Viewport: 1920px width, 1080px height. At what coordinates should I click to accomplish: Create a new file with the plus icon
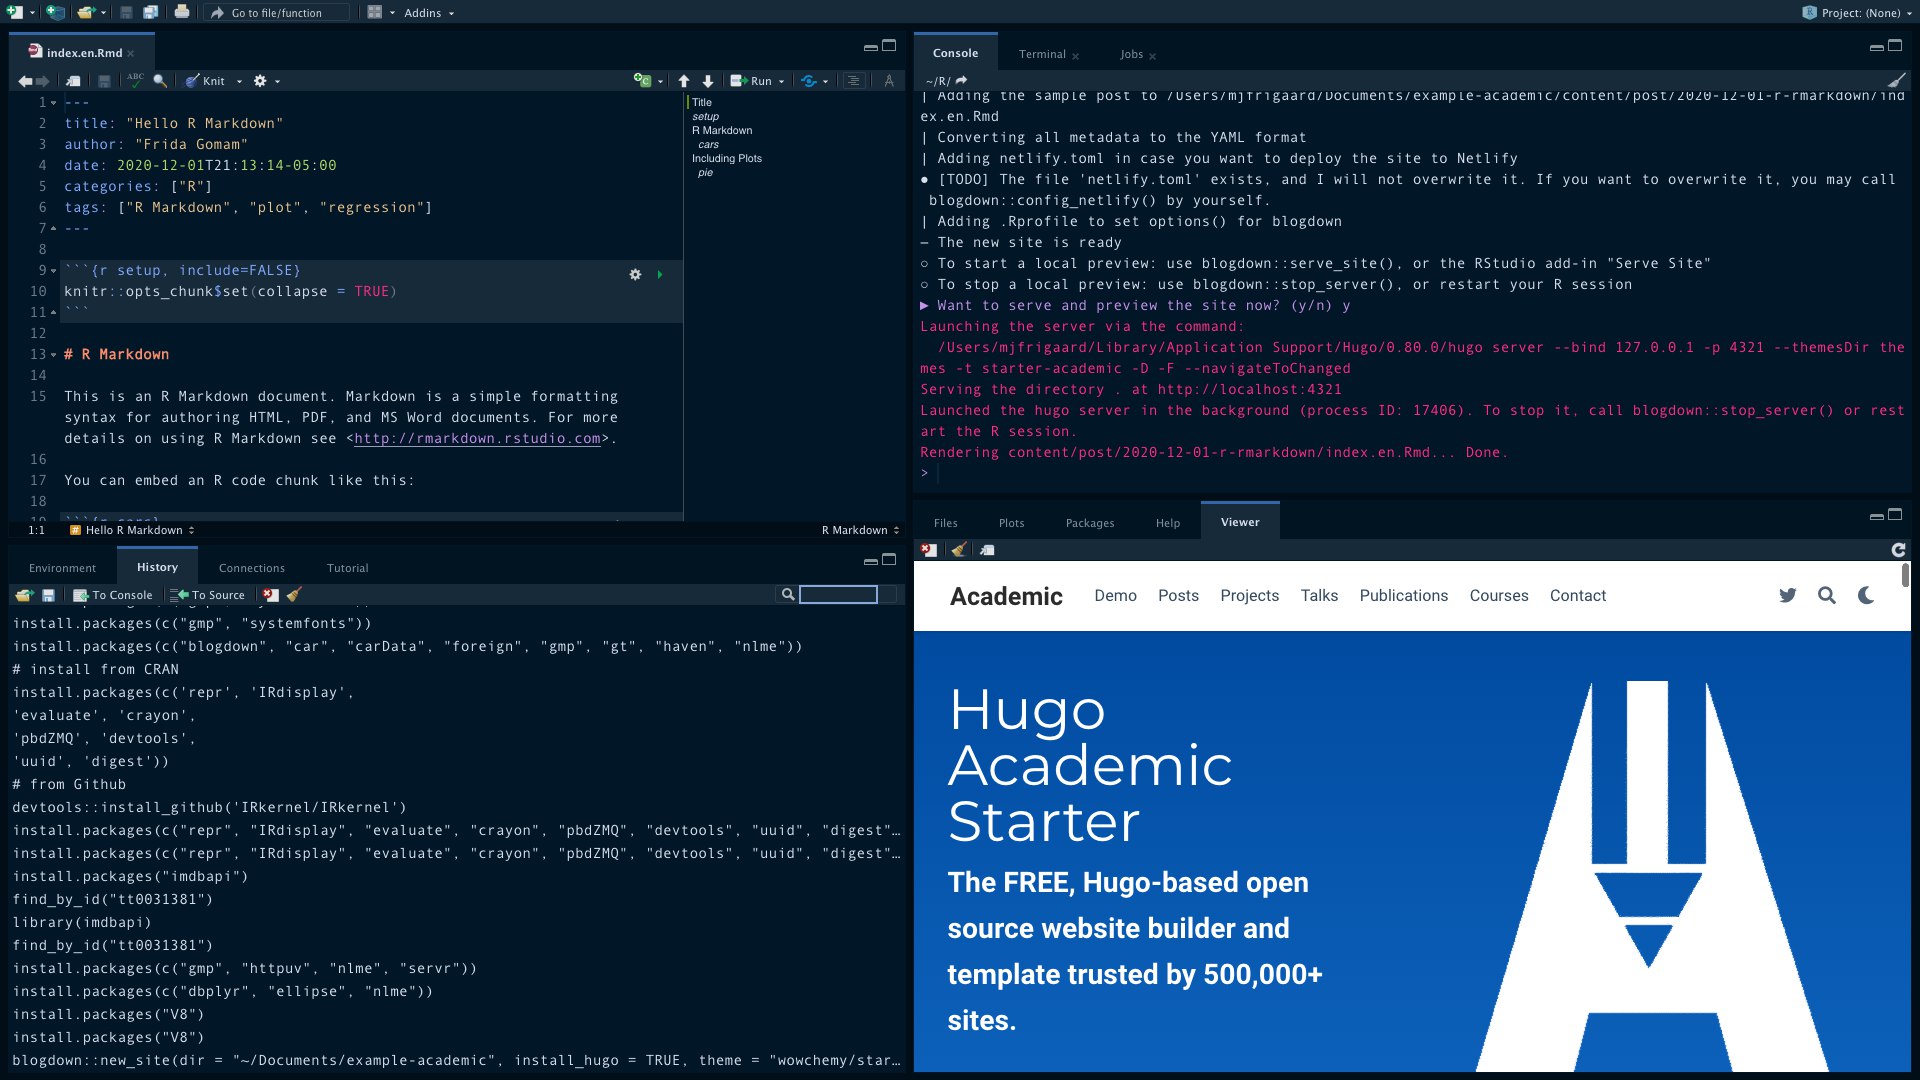tap(15, 13)
